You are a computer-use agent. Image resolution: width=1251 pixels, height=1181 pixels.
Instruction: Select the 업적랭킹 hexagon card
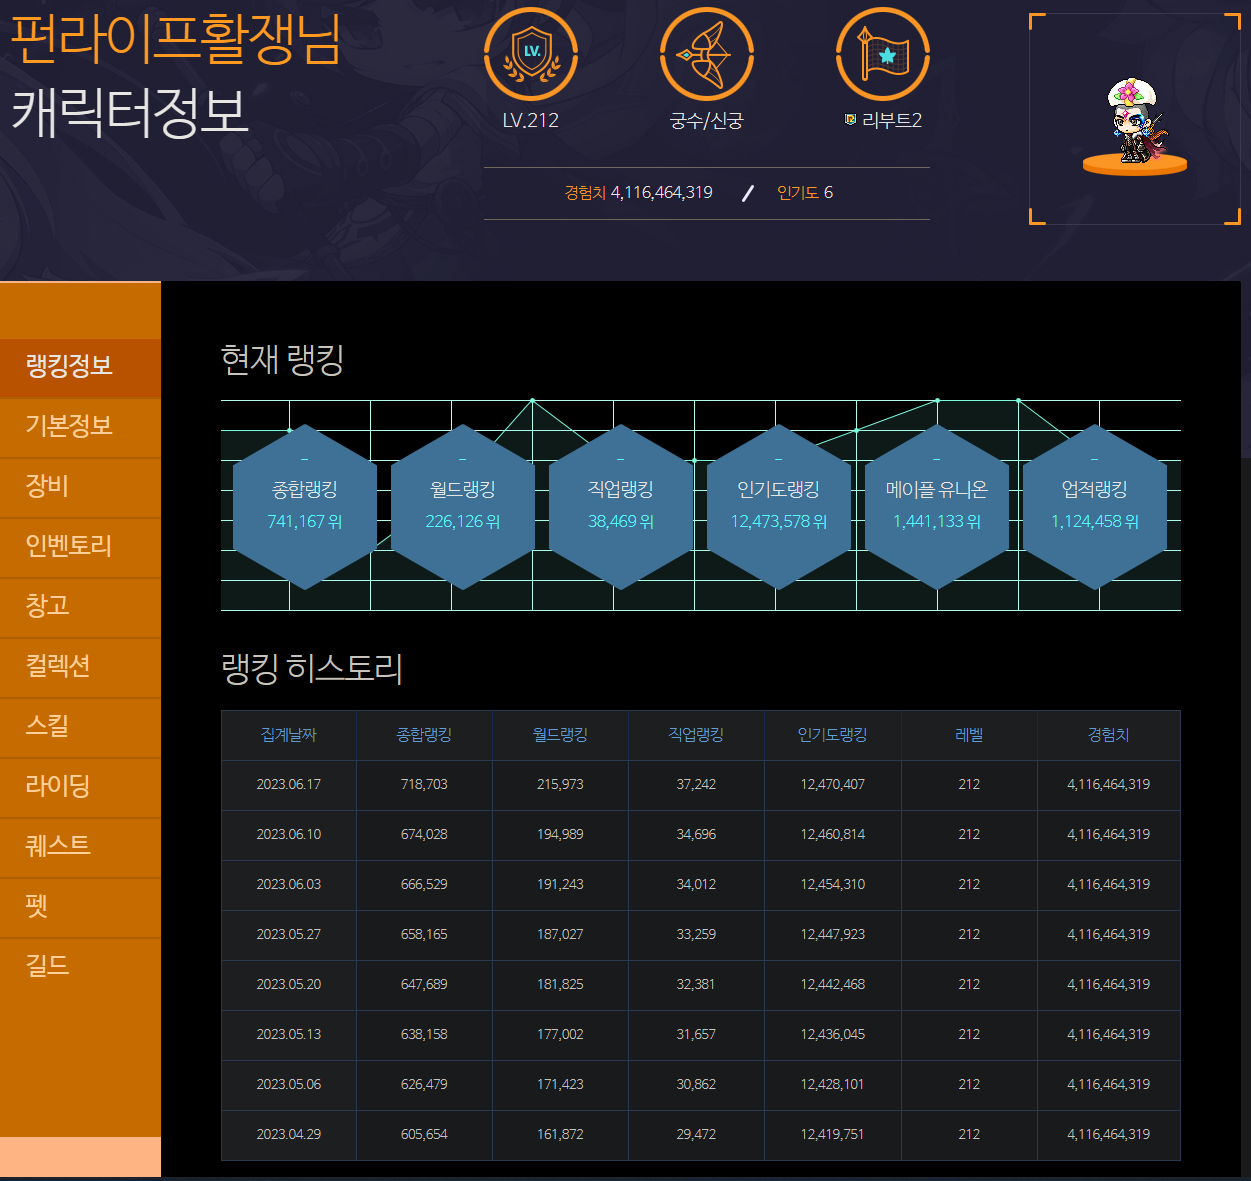click(x=1095, y=507)
